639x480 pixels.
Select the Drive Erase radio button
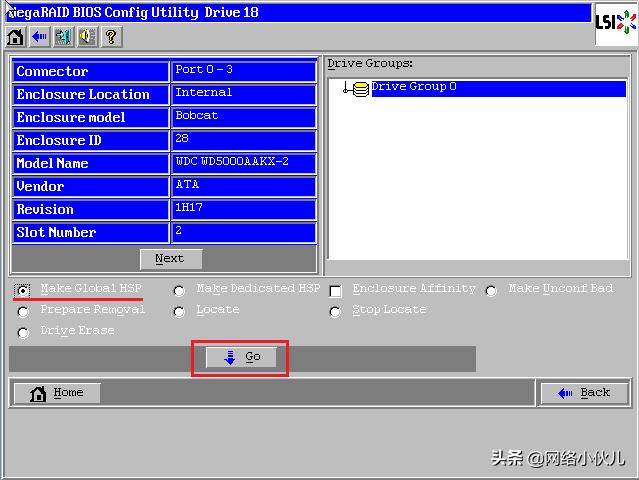click(x=23, y=333)
